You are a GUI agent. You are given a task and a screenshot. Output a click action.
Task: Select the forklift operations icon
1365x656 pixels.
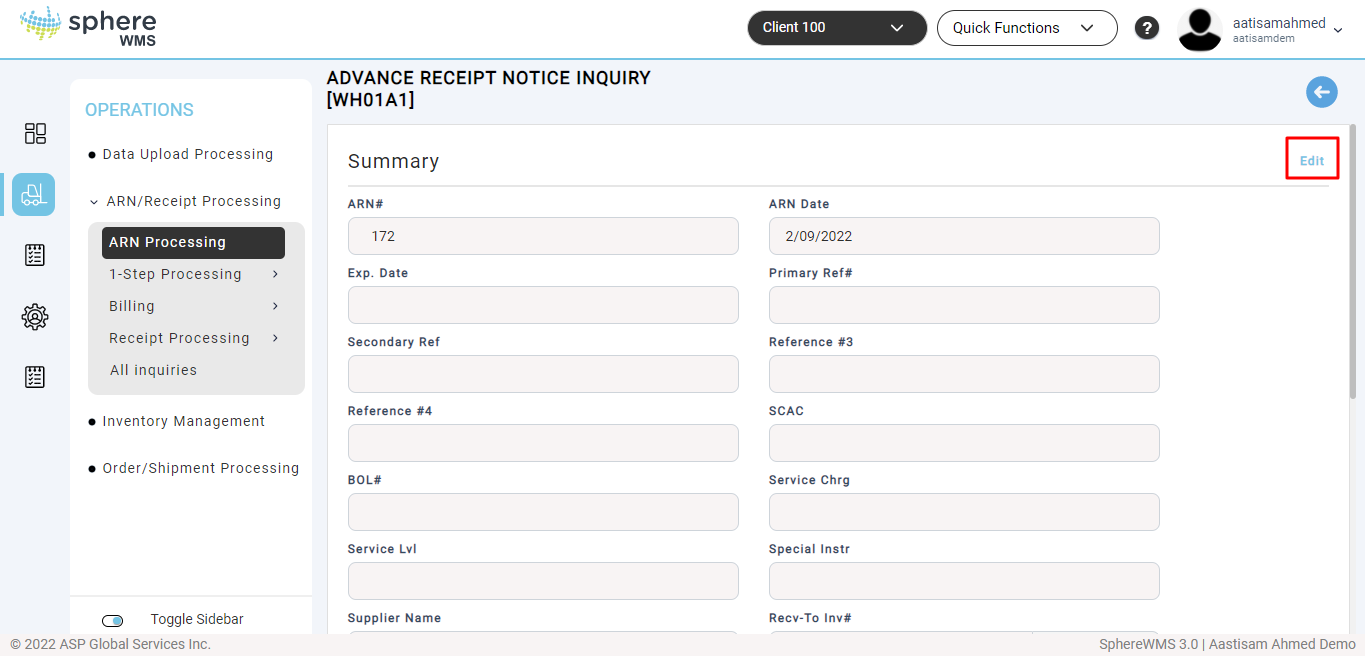coord(34,195)
